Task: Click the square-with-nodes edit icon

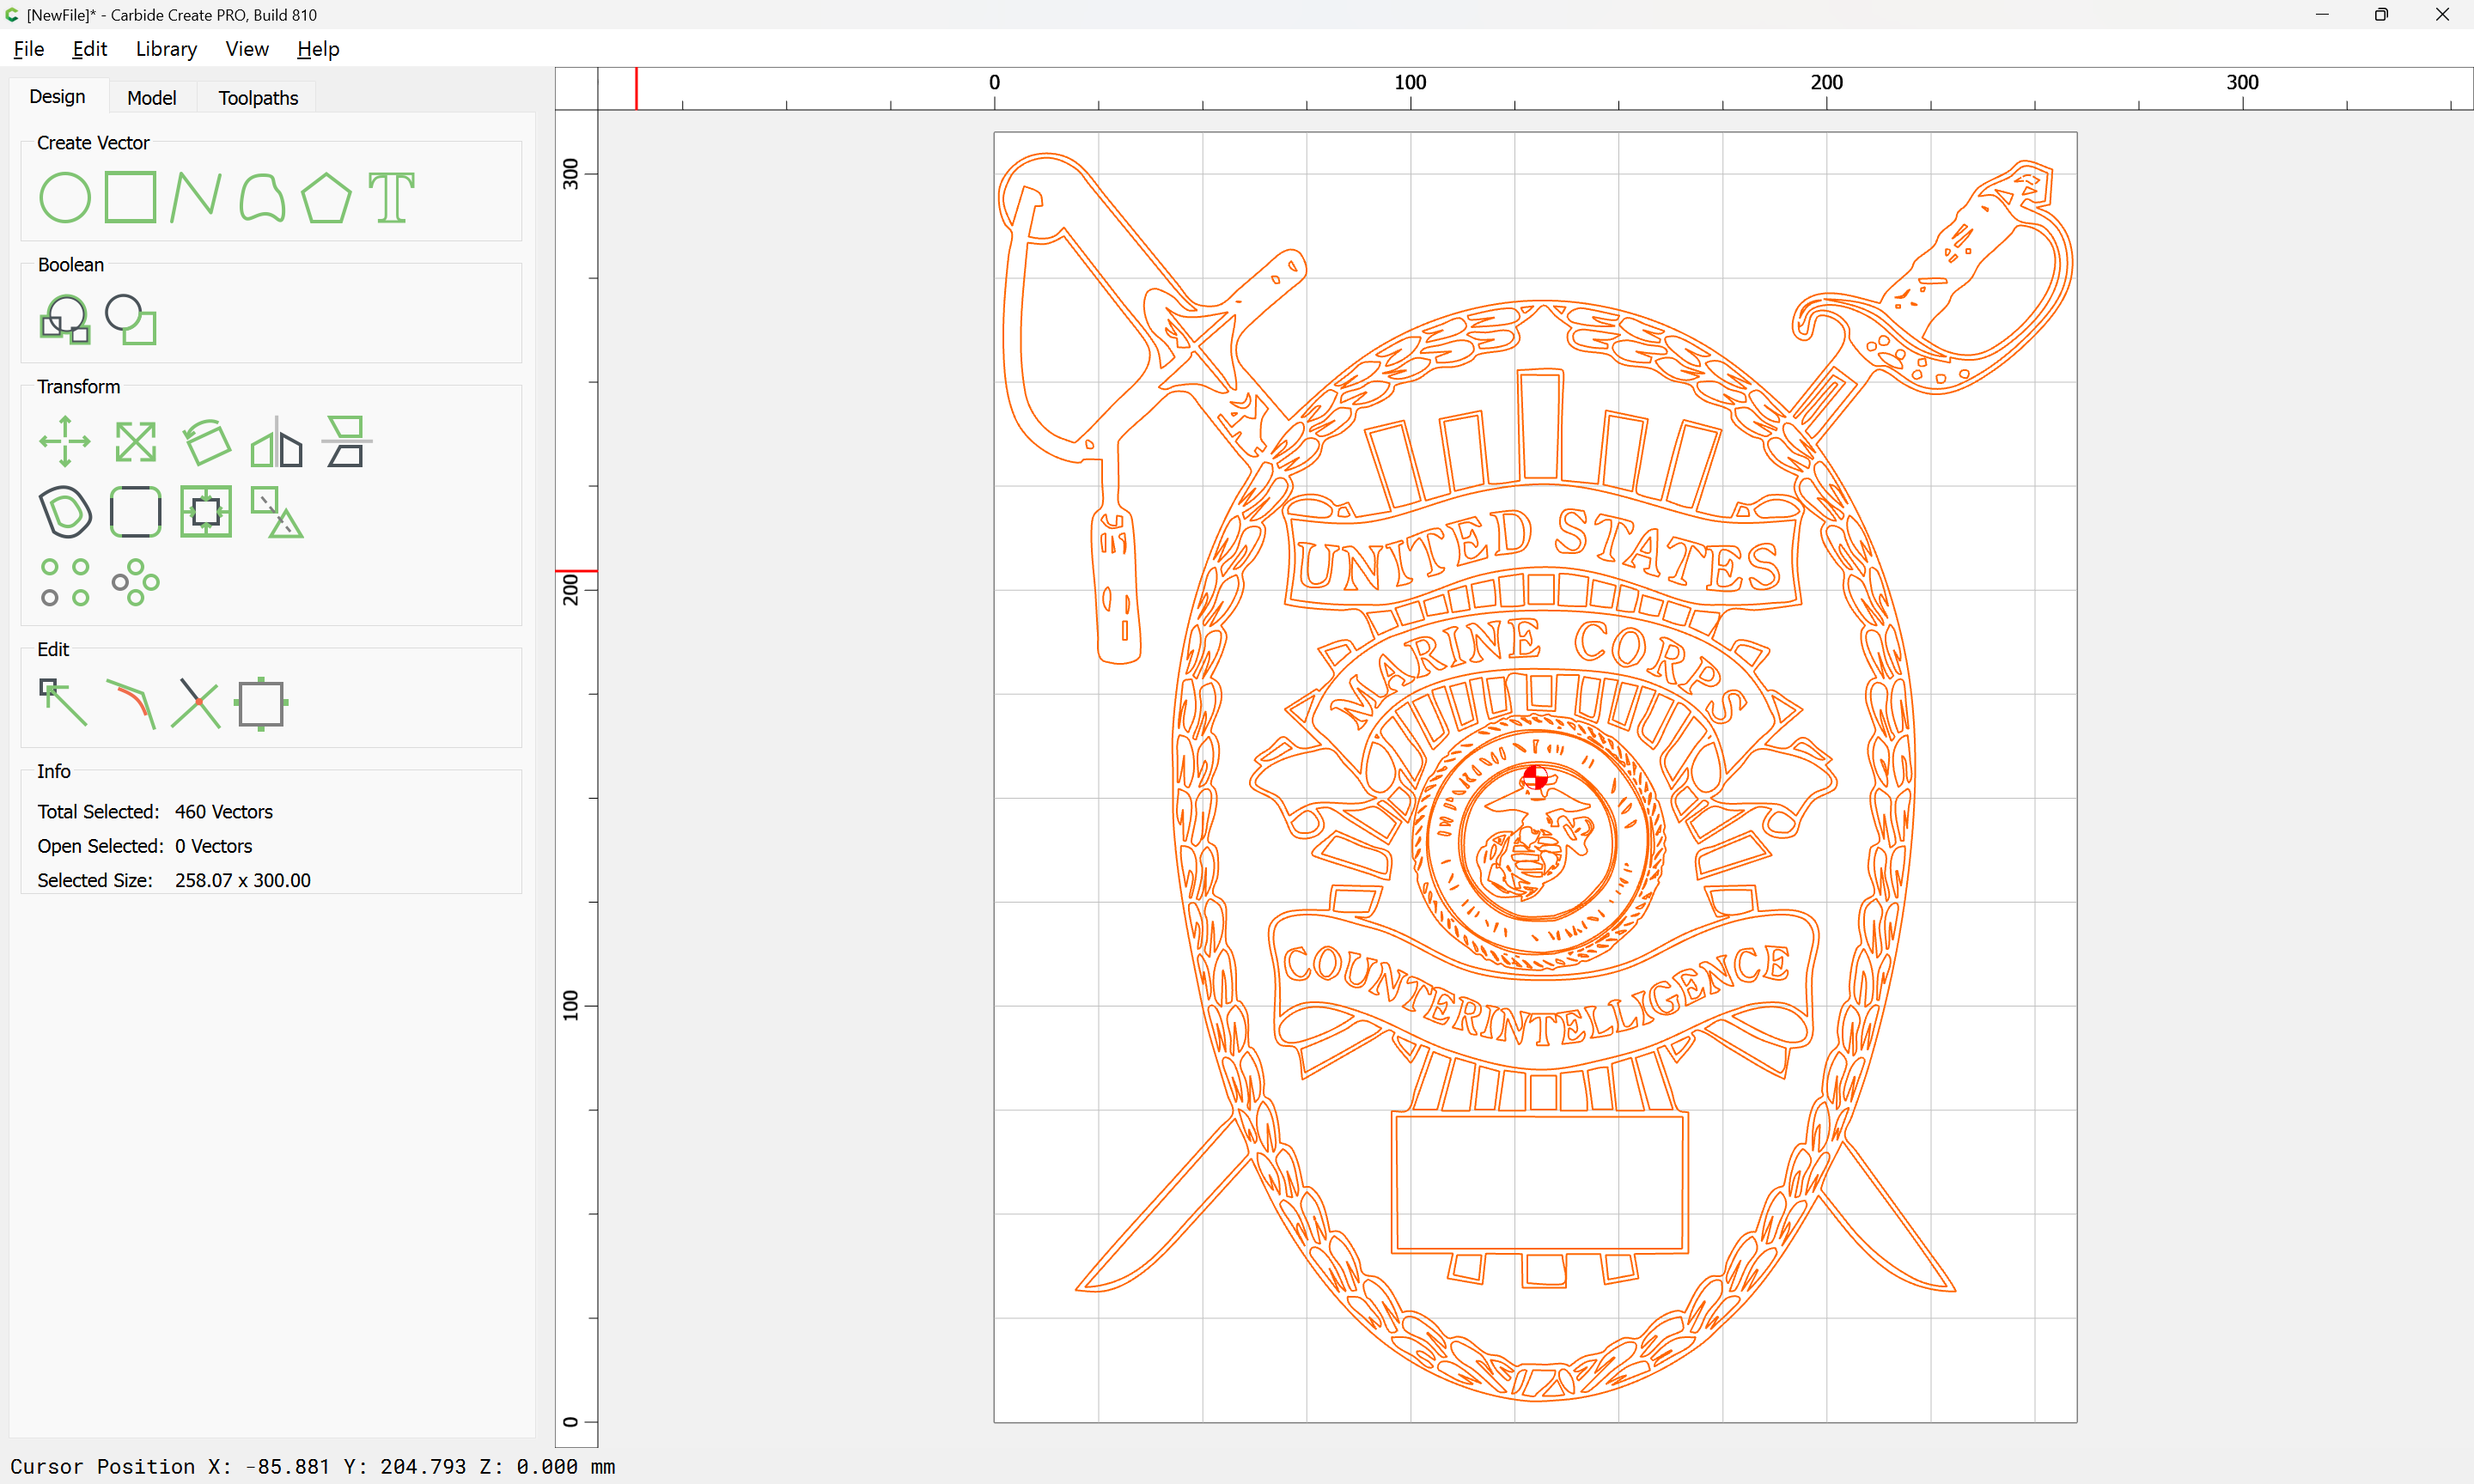Action: tap(261, 703)
